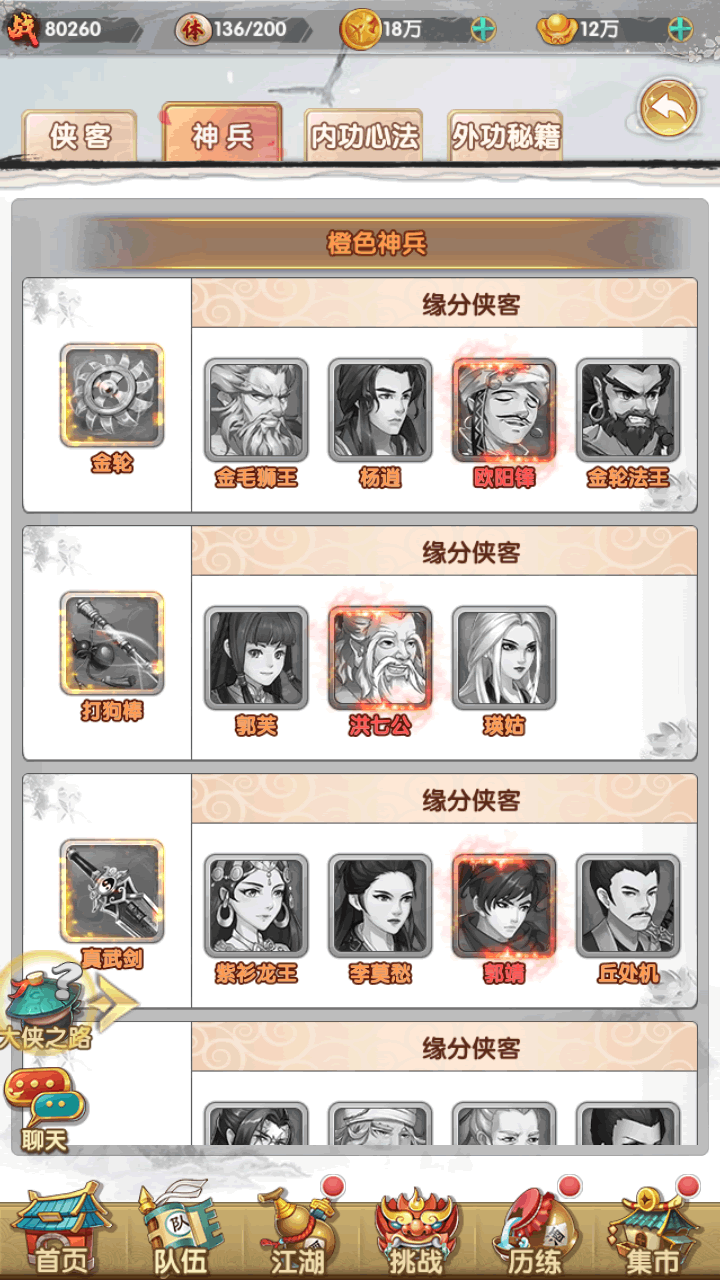Switch to the 侠客 tab
Image resolution: width=720 pixels, height=1280 pixels.
pyautogui.click(x=80, y=136)
